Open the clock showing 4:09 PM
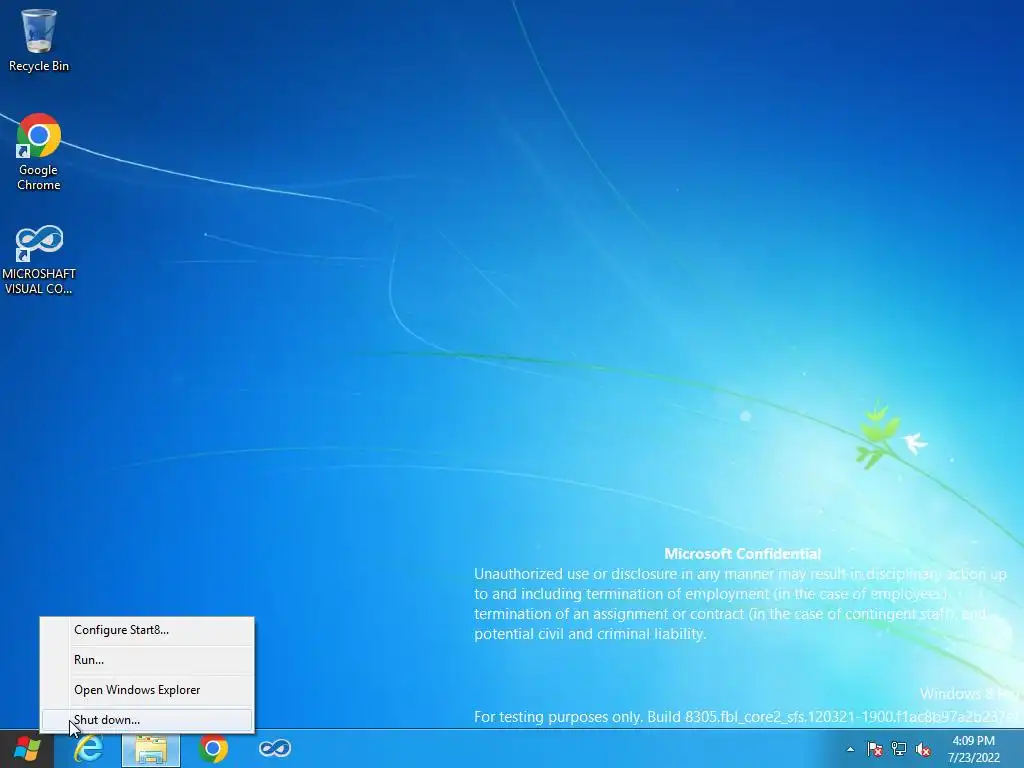The image size is (1024, 768). (973, 749)
